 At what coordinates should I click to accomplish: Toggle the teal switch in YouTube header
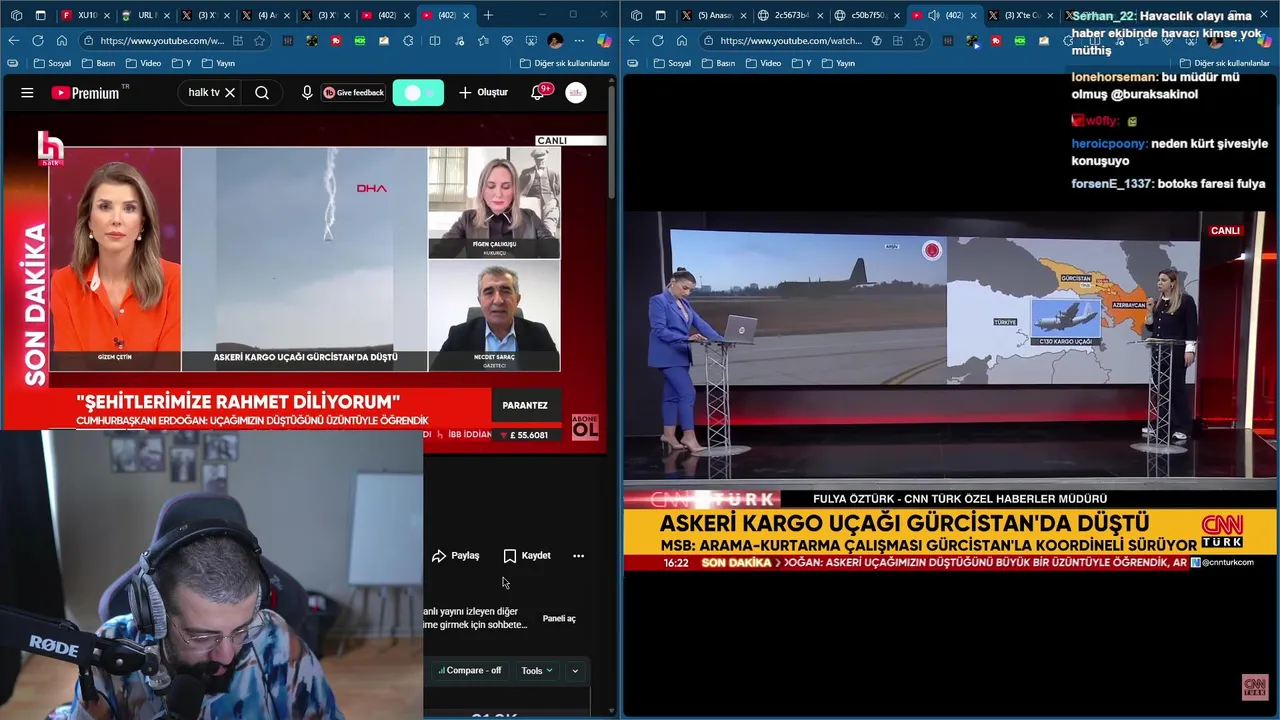418,93
